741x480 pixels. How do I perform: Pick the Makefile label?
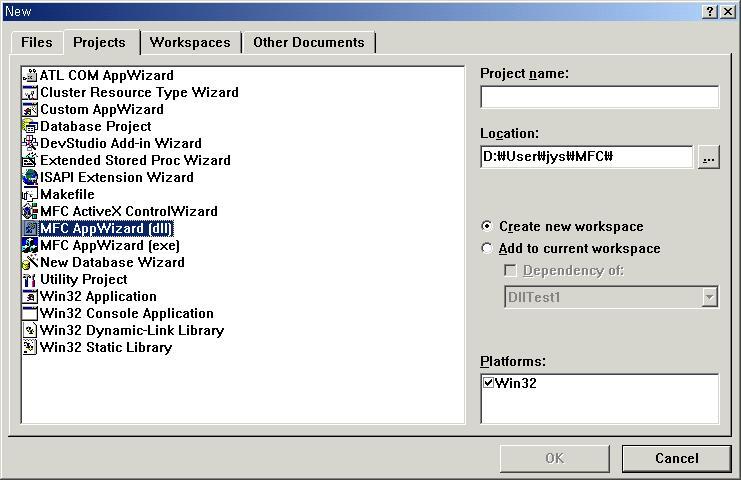[68, 194]
